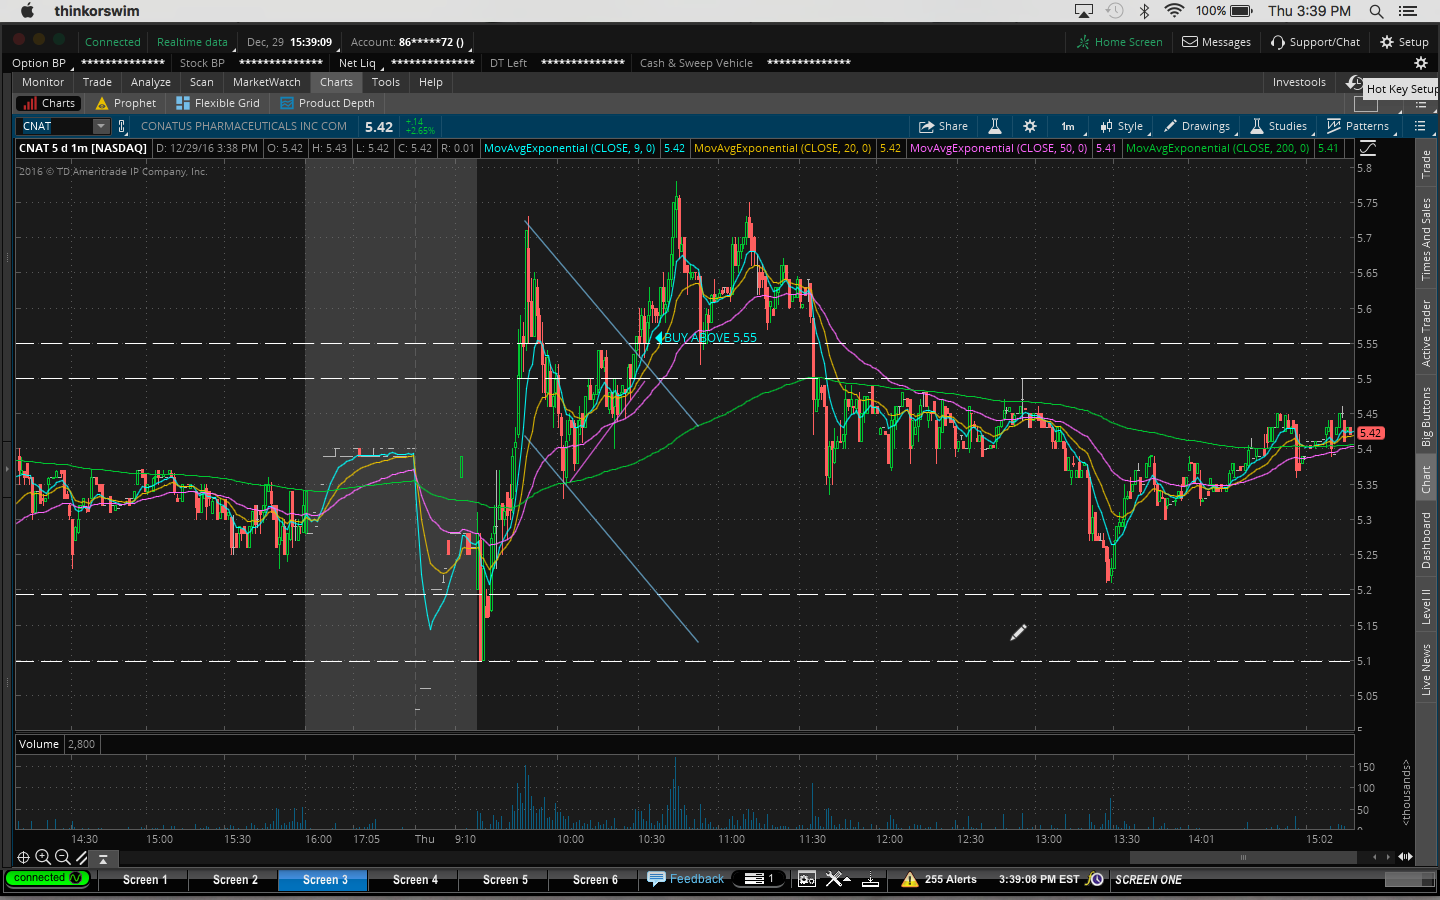
Task: Open the Patterns menu
Action: (1358, 126)
